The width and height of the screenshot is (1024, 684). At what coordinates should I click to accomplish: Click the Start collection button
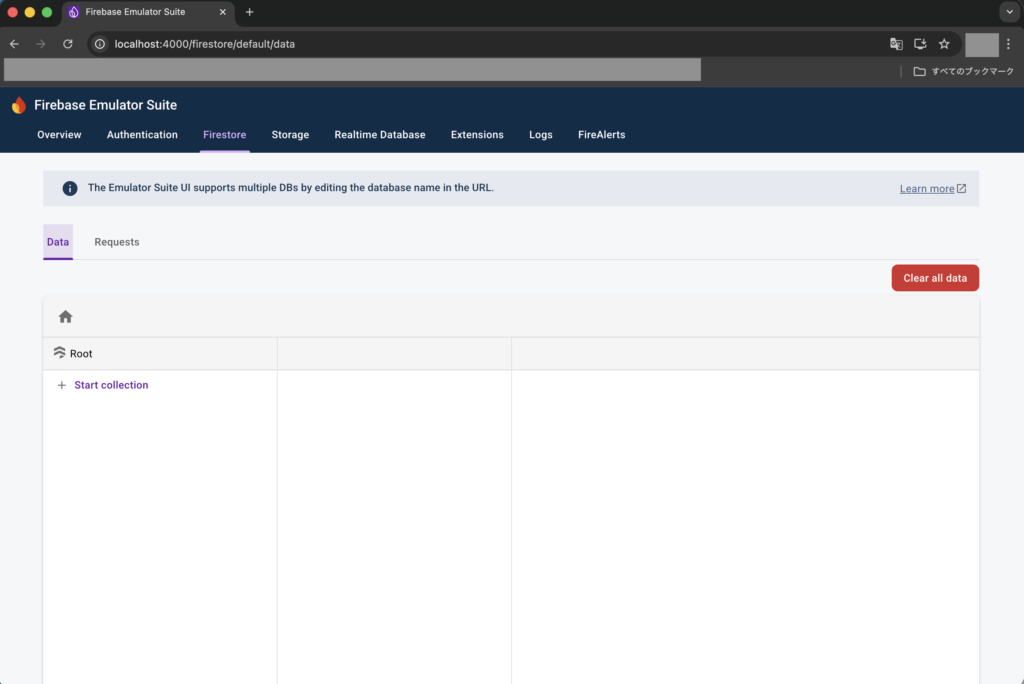point(111,385)
